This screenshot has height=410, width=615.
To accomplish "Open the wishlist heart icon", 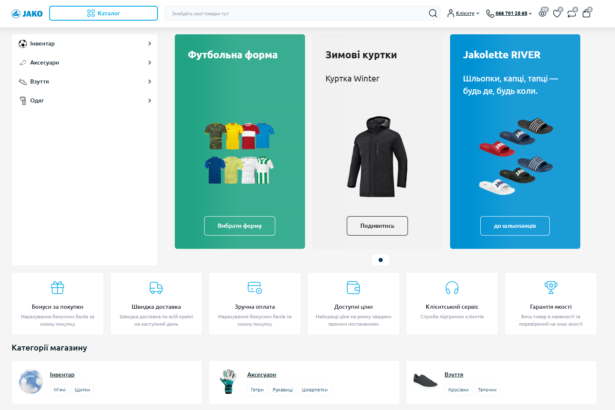I will point(557,13).
